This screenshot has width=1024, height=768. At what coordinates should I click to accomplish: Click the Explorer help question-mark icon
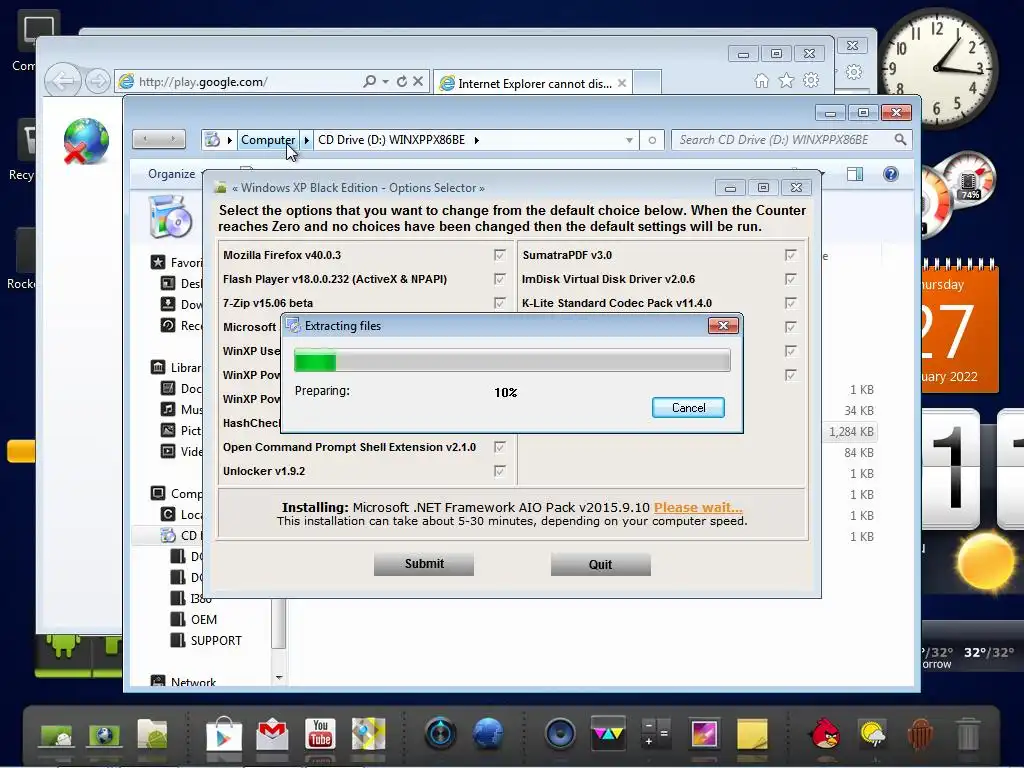(891, 174)
